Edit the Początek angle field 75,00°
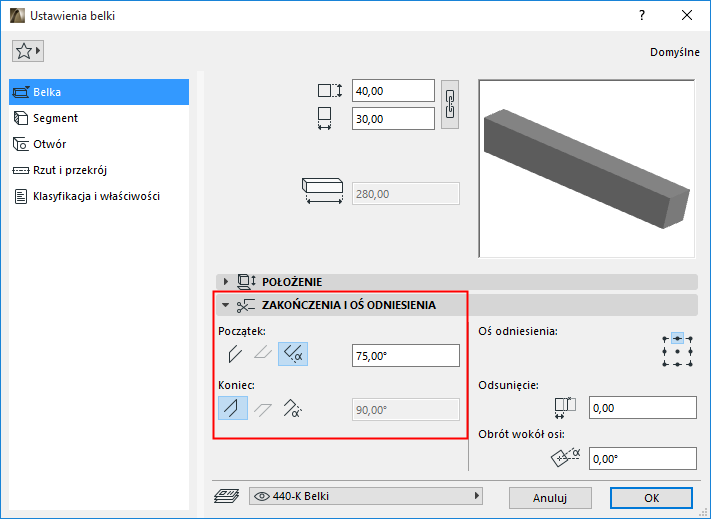This screenshot has width=711, height=519. point(406,356)
